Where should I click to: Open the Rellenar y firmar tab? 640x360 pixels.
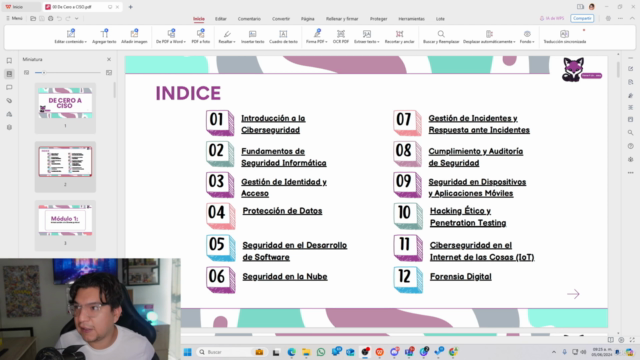(x=342, y=19)
